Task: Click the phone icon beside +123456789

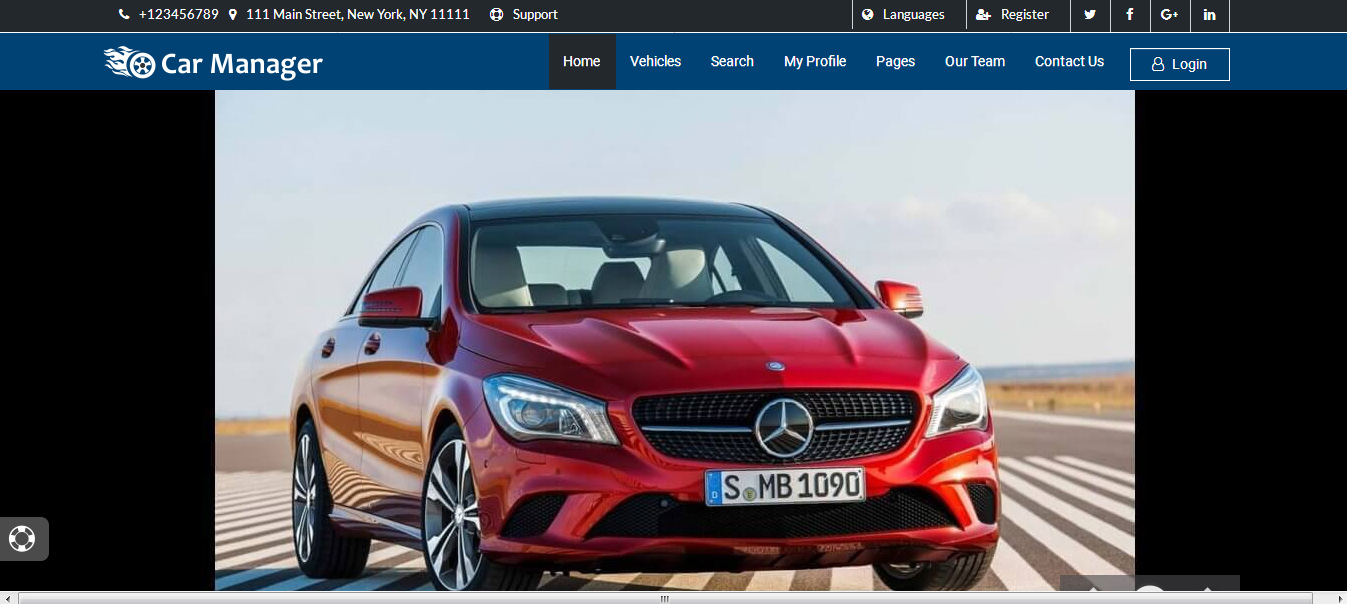Action: tap(124, 15)
